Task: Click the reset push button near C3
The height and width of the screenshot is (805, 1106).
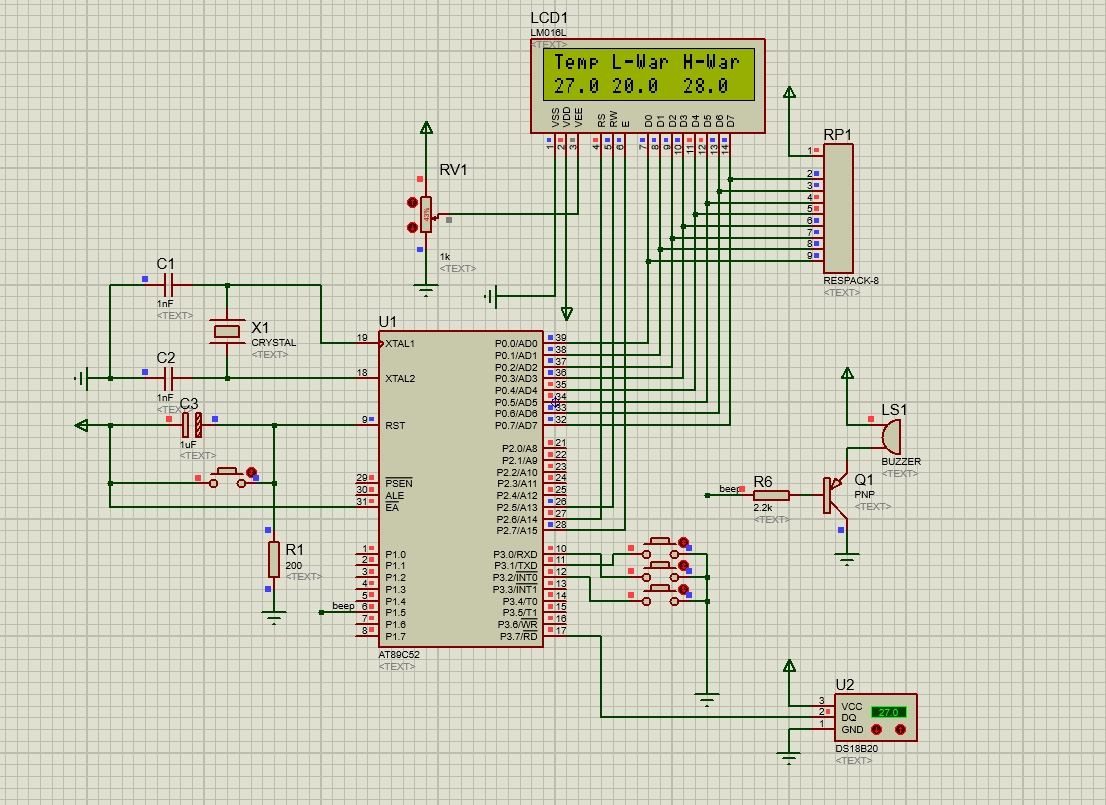Action: coord(228,478)
